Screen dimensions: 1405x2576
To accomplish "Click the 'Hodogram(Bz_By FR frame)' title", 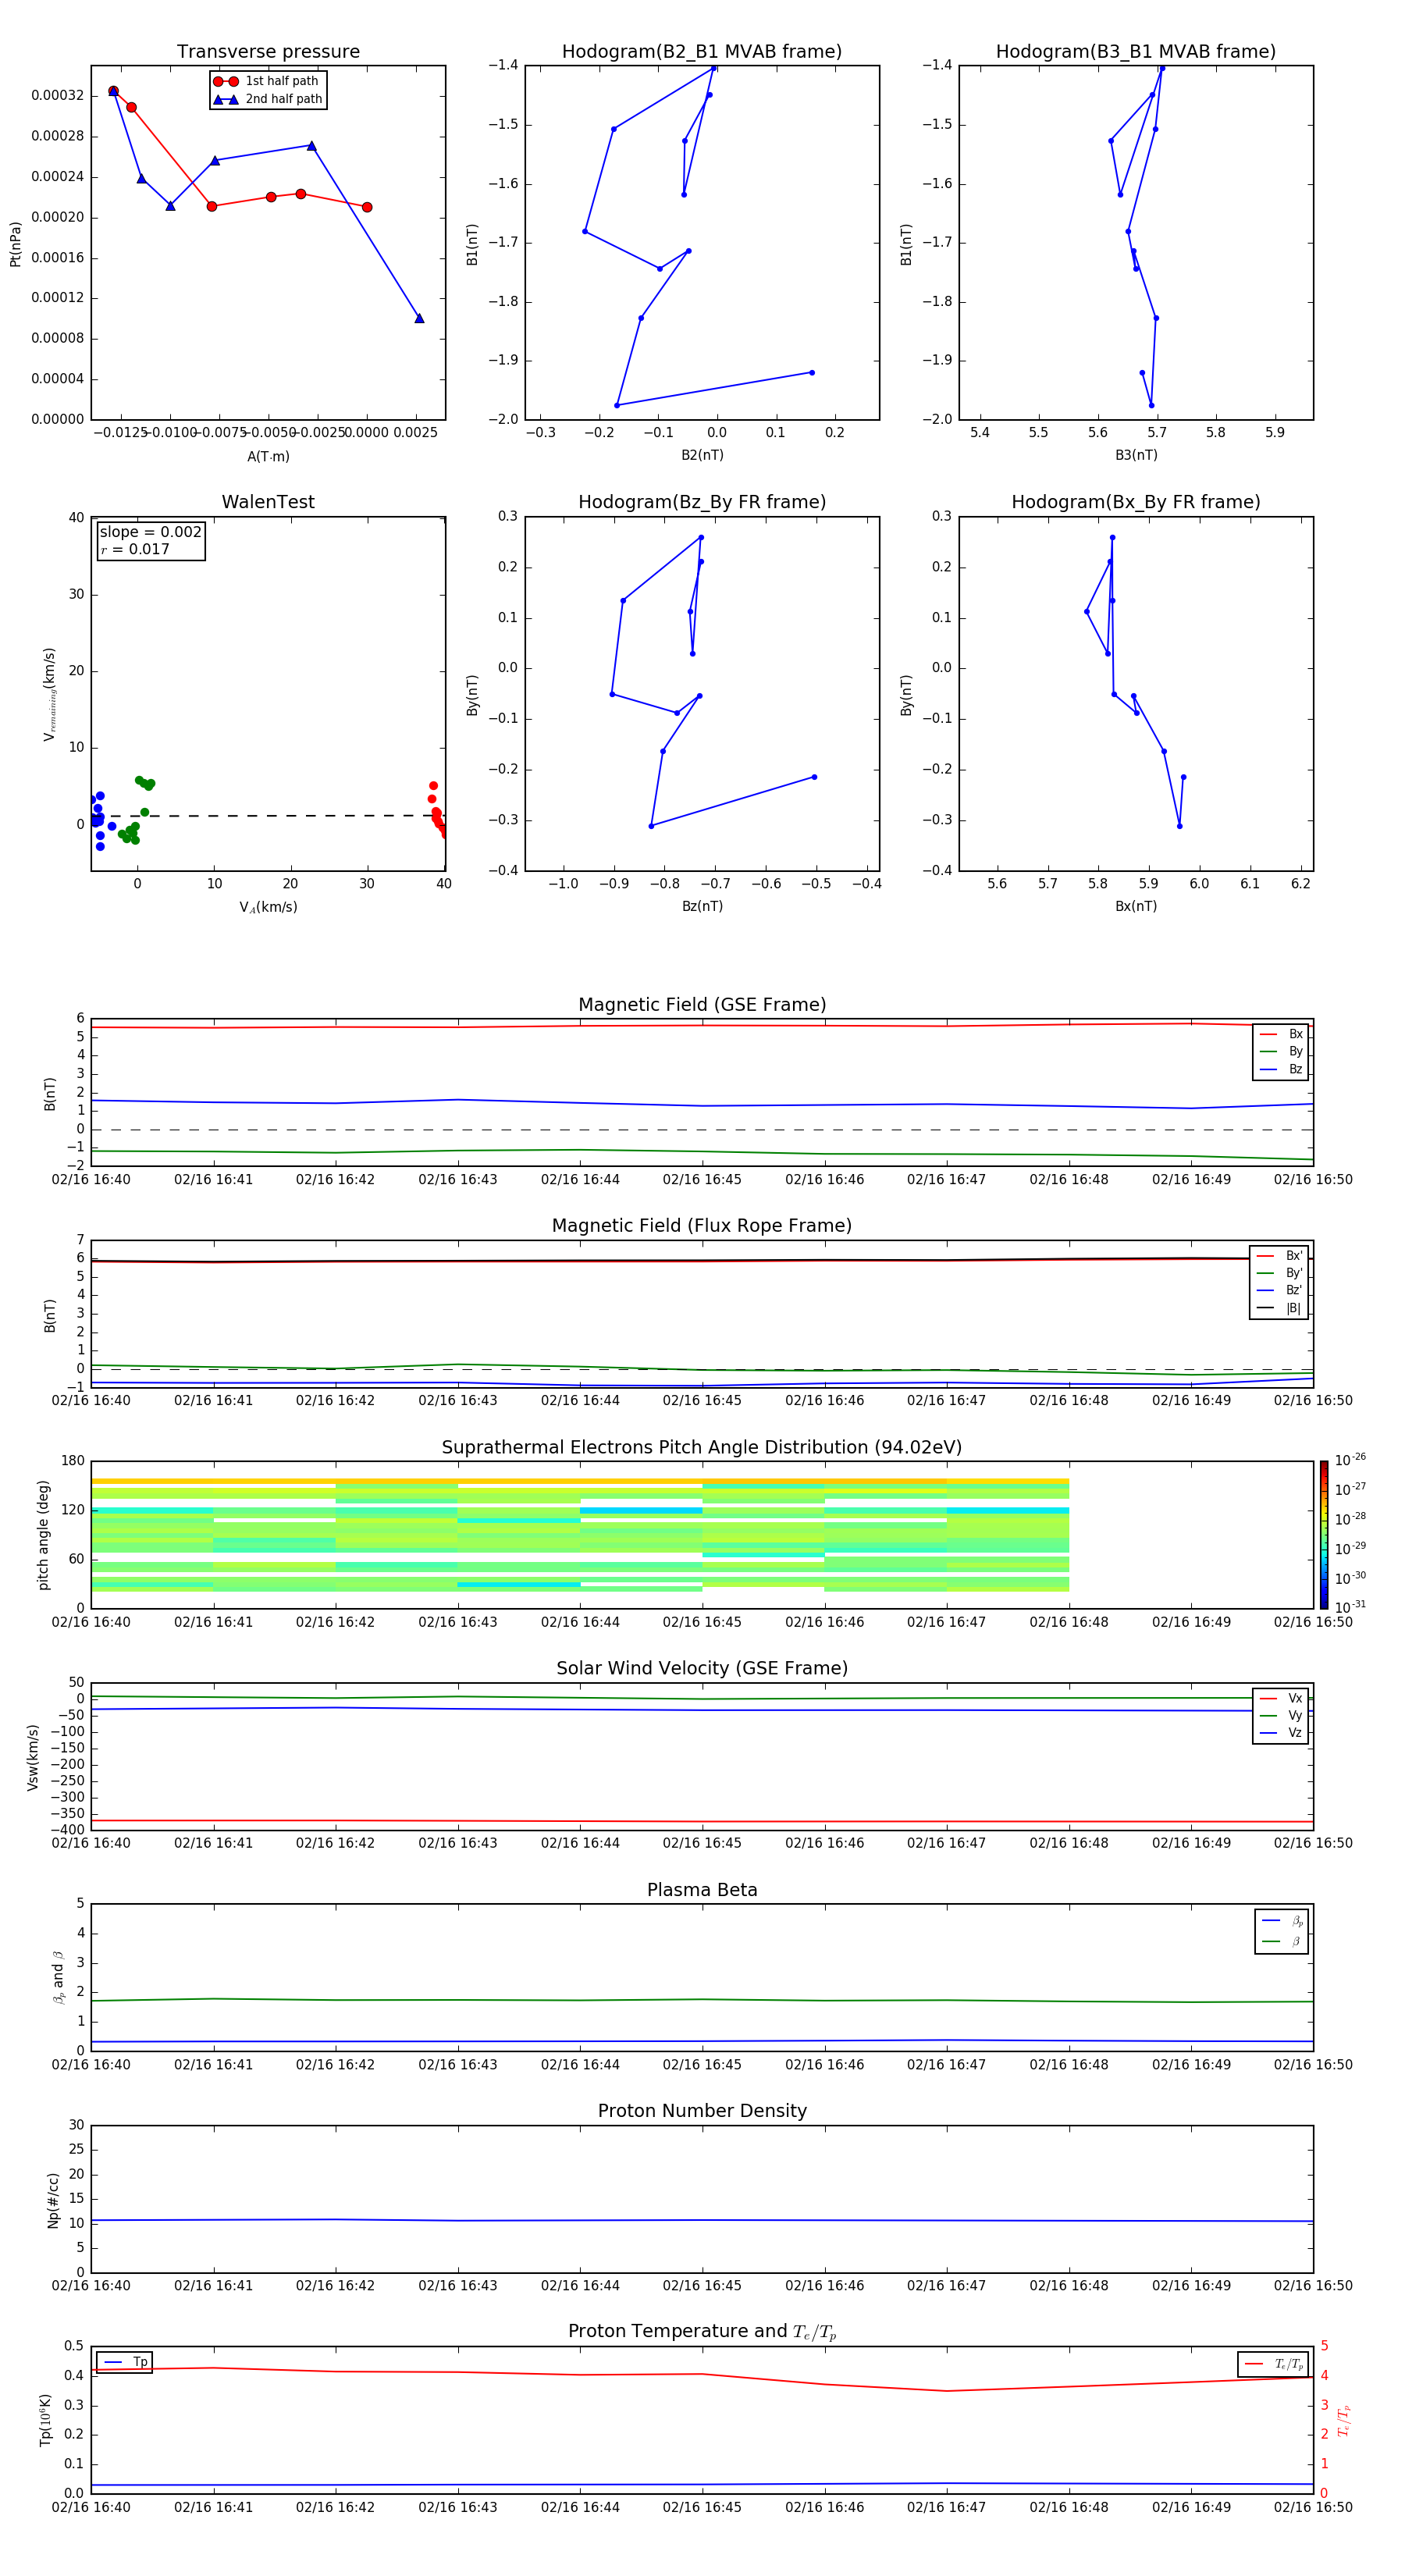I will [702, 502].
